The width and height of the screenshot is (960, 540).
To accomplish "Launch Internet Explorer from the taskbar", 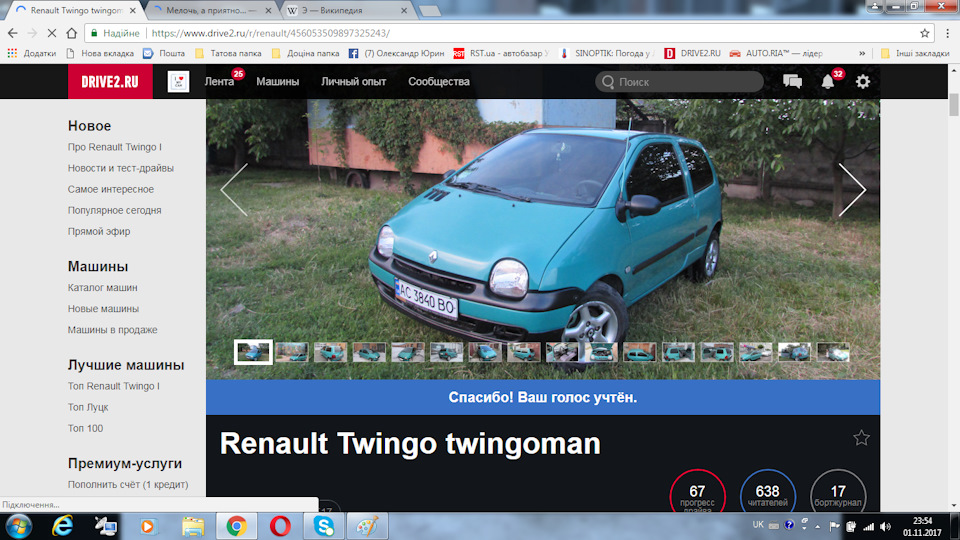I will point(62,526).
